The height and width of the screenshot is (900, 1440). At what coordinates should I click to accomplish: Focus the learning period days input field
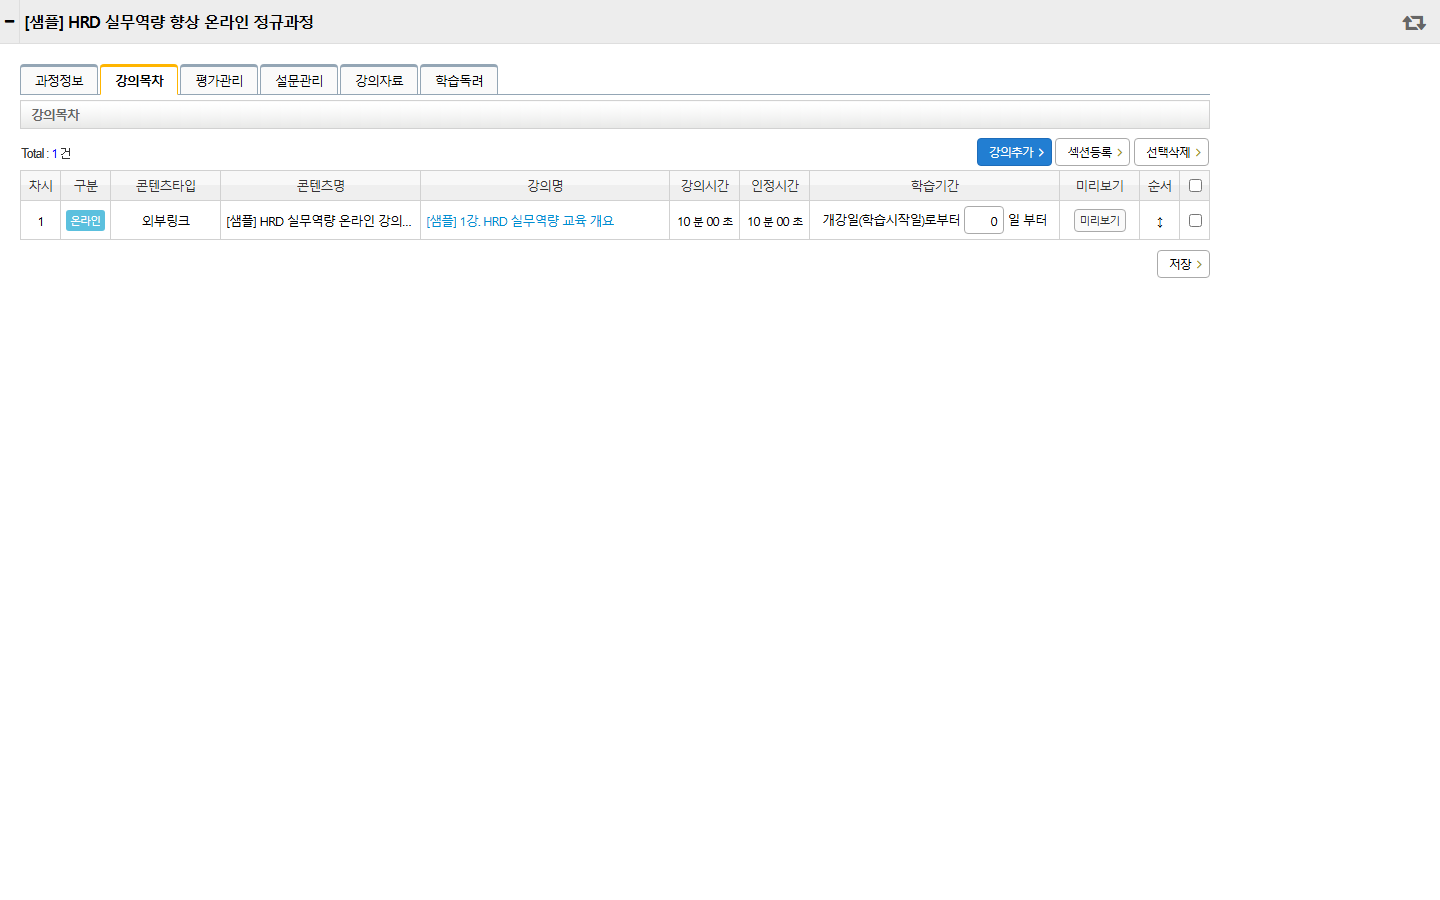click(984, 220)
